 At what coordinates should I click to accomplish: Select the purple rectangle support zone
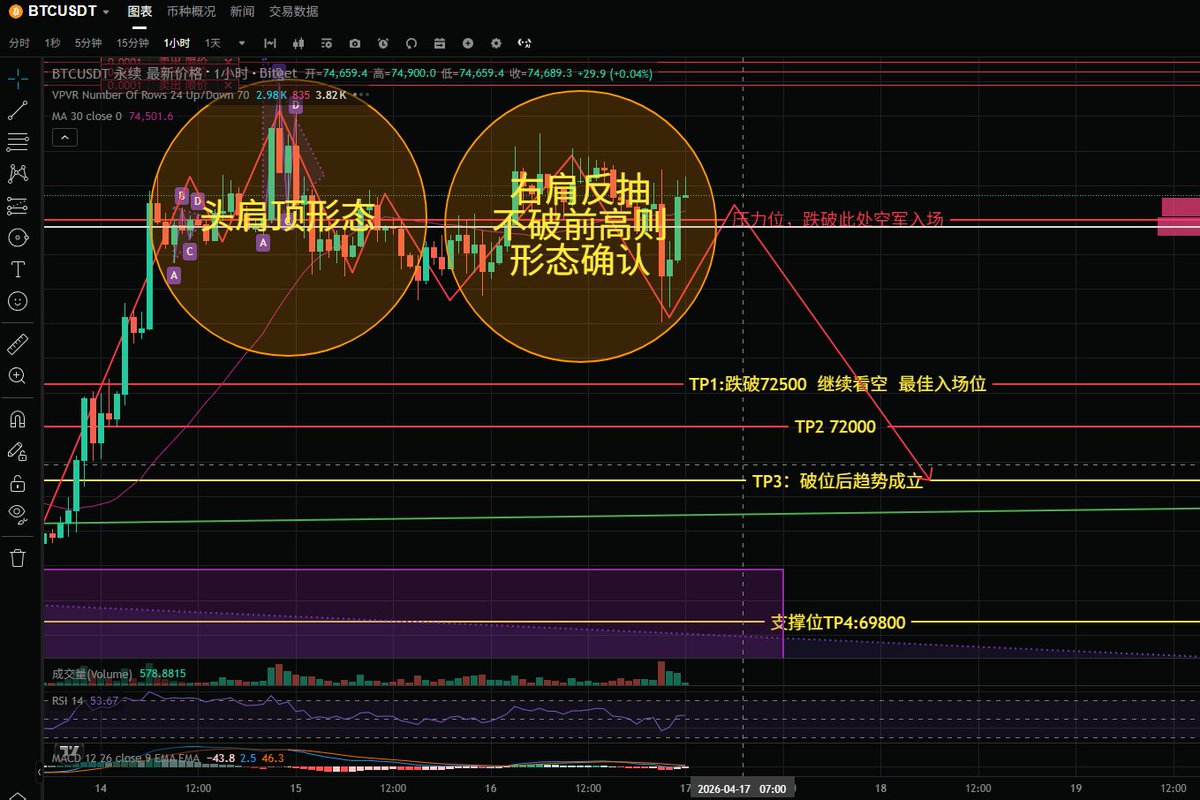click(413, 613)
